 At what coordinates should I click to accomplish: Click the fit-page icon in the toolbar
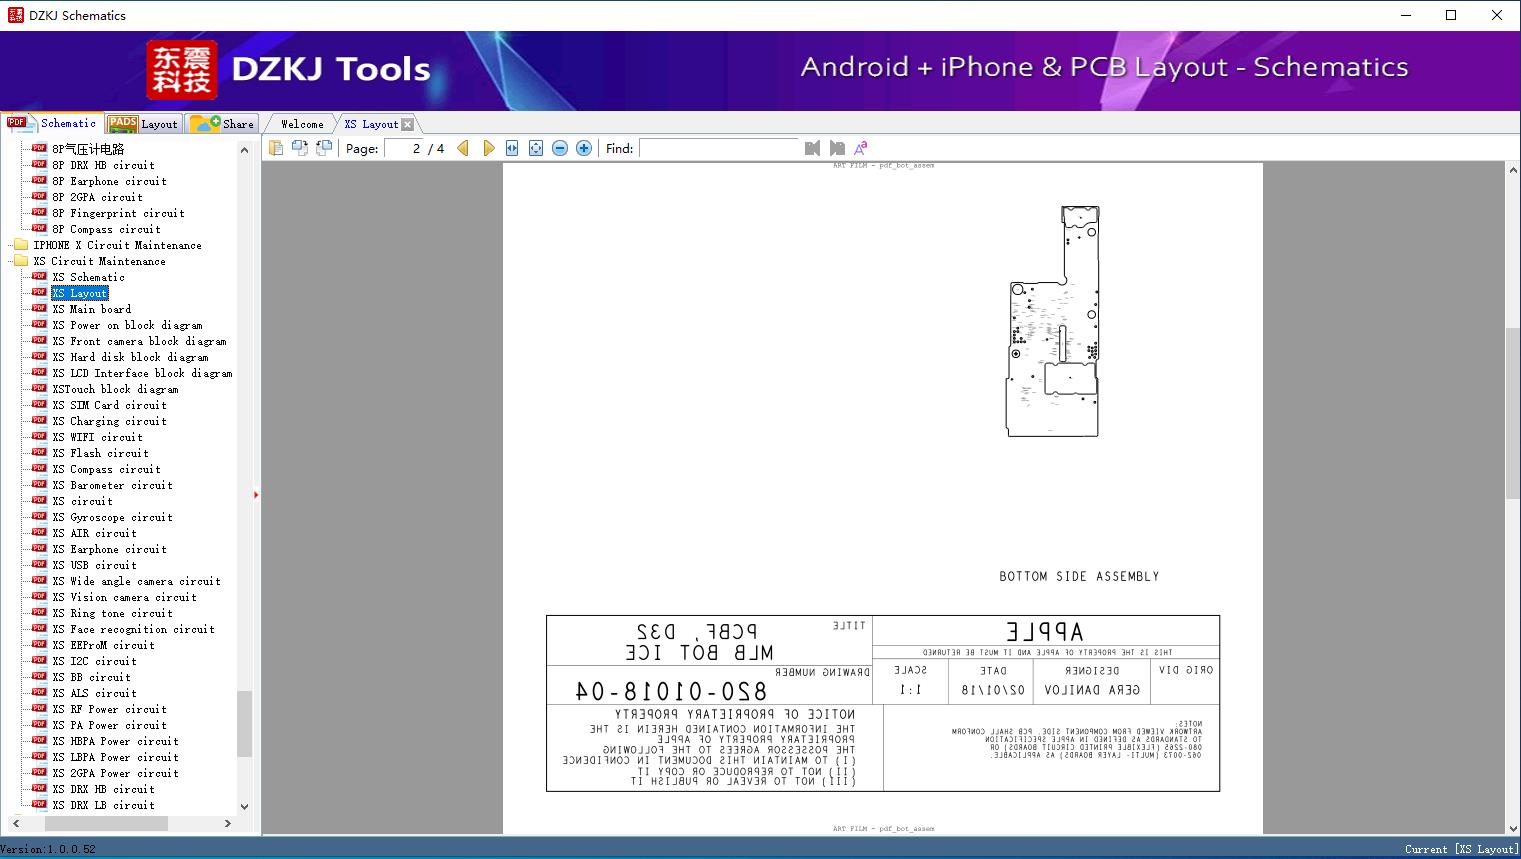[x=536, y=148]
